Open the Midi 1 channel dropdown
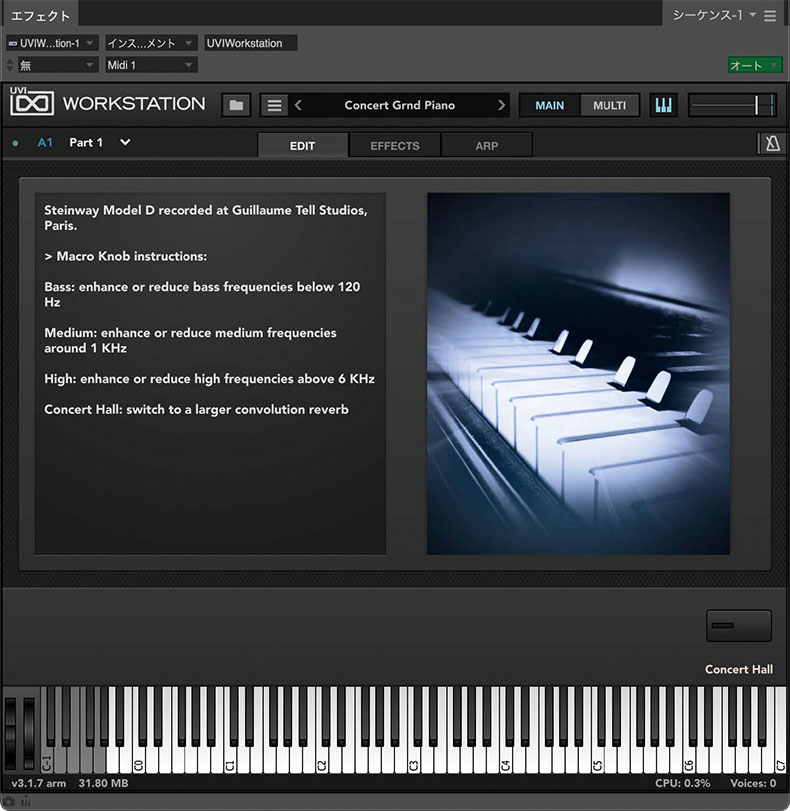This screenshot has height=811, width=790. 151,65
